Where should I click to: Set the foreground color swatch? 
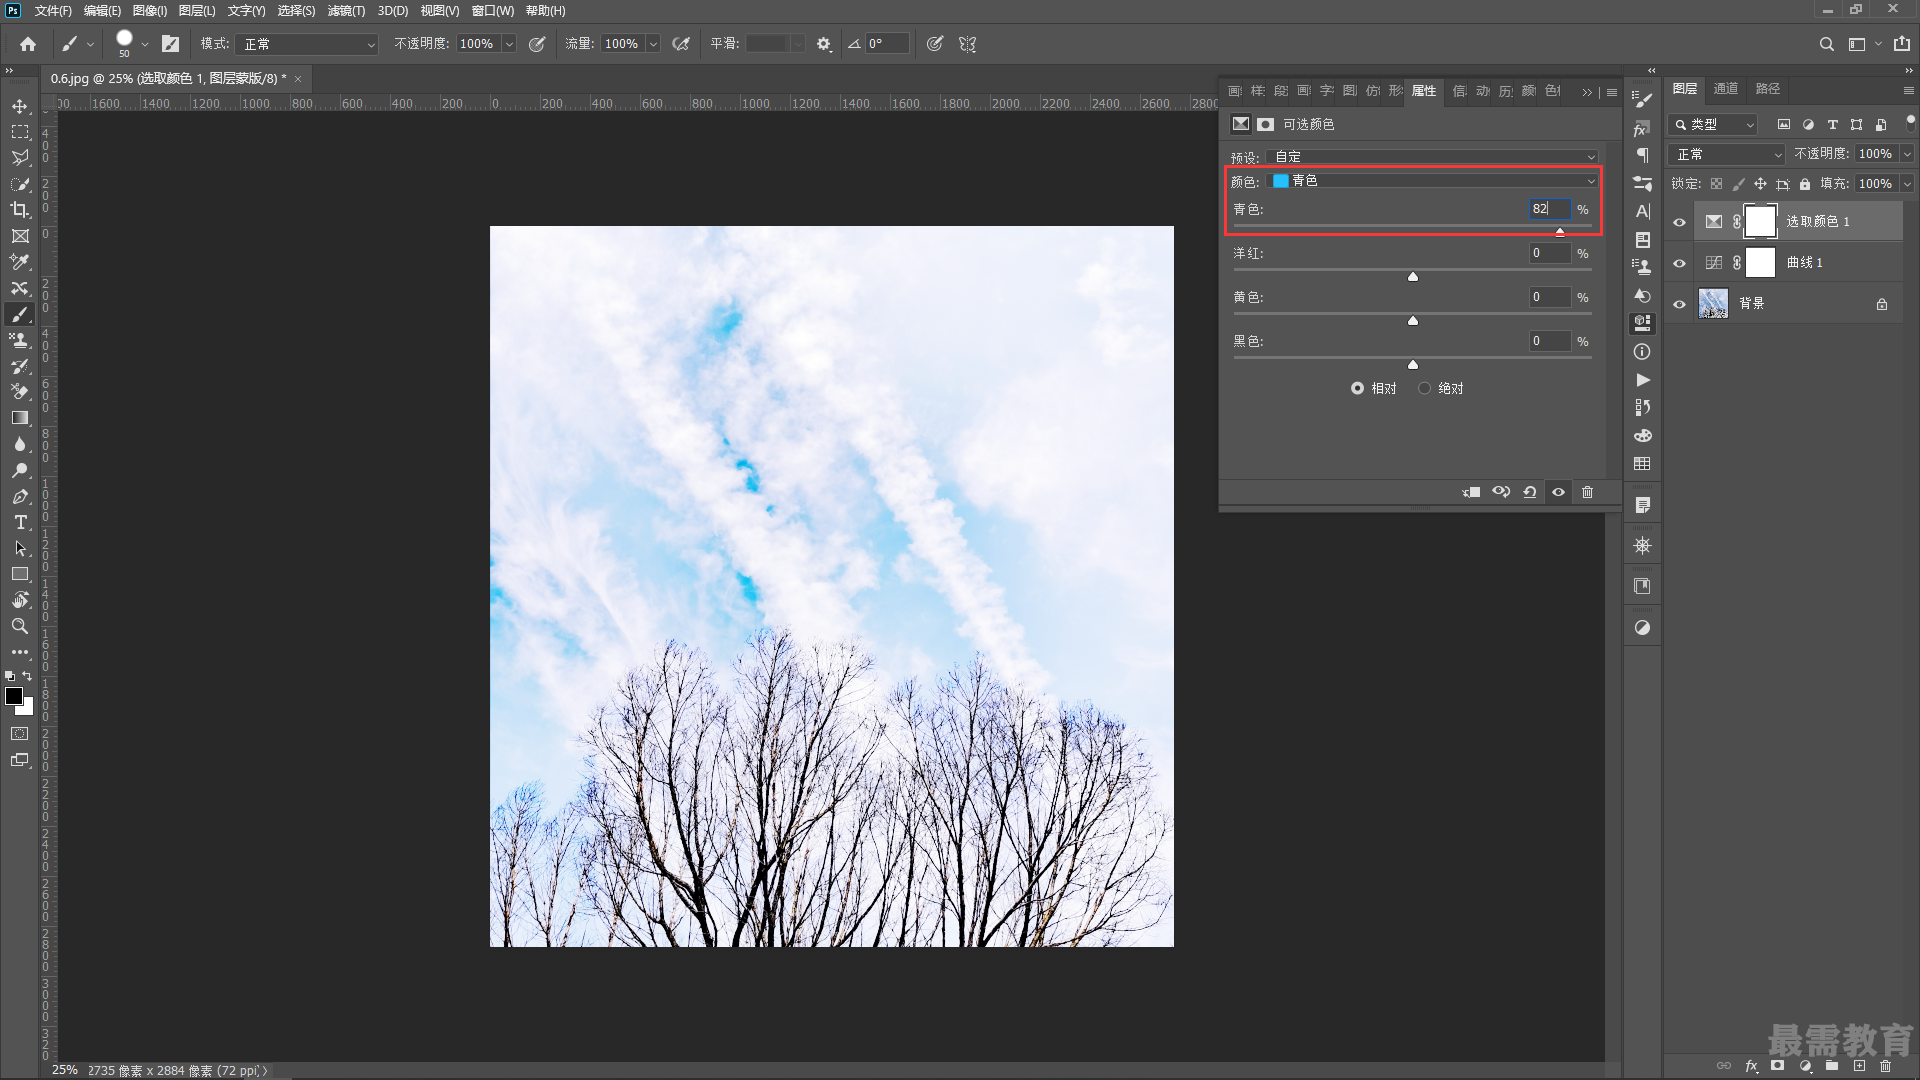point(13,696)
